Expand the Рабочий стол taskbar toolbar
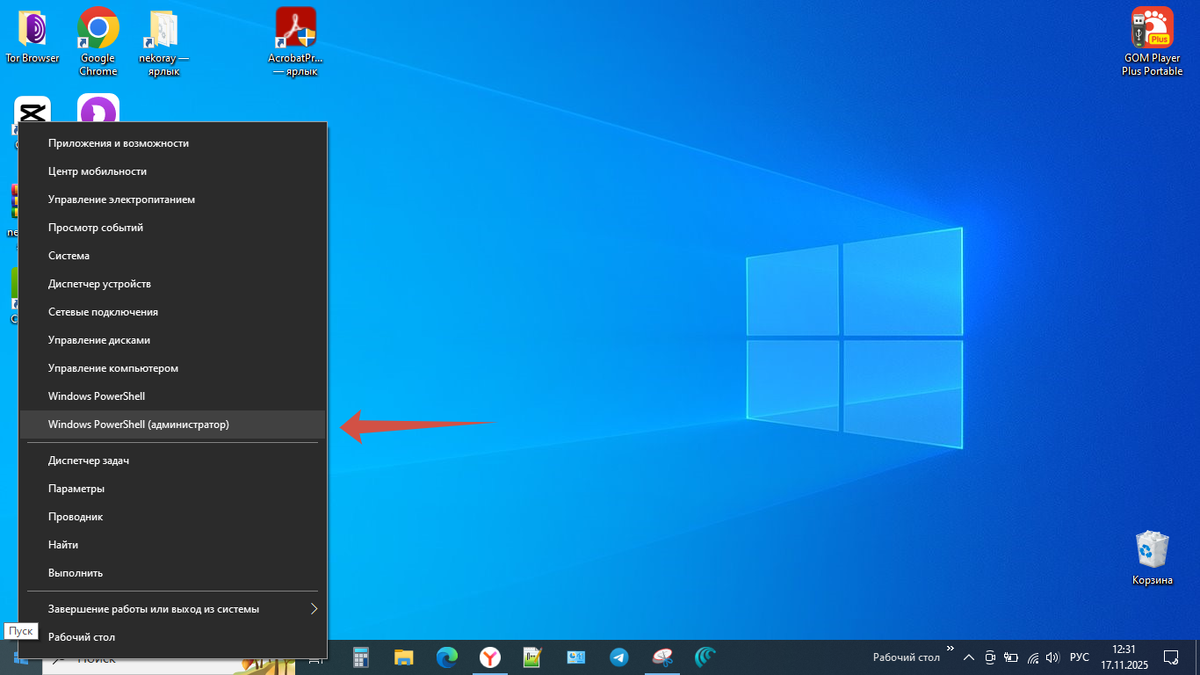The height and width of the screenshot is (675, 1200). click(952, 650)
